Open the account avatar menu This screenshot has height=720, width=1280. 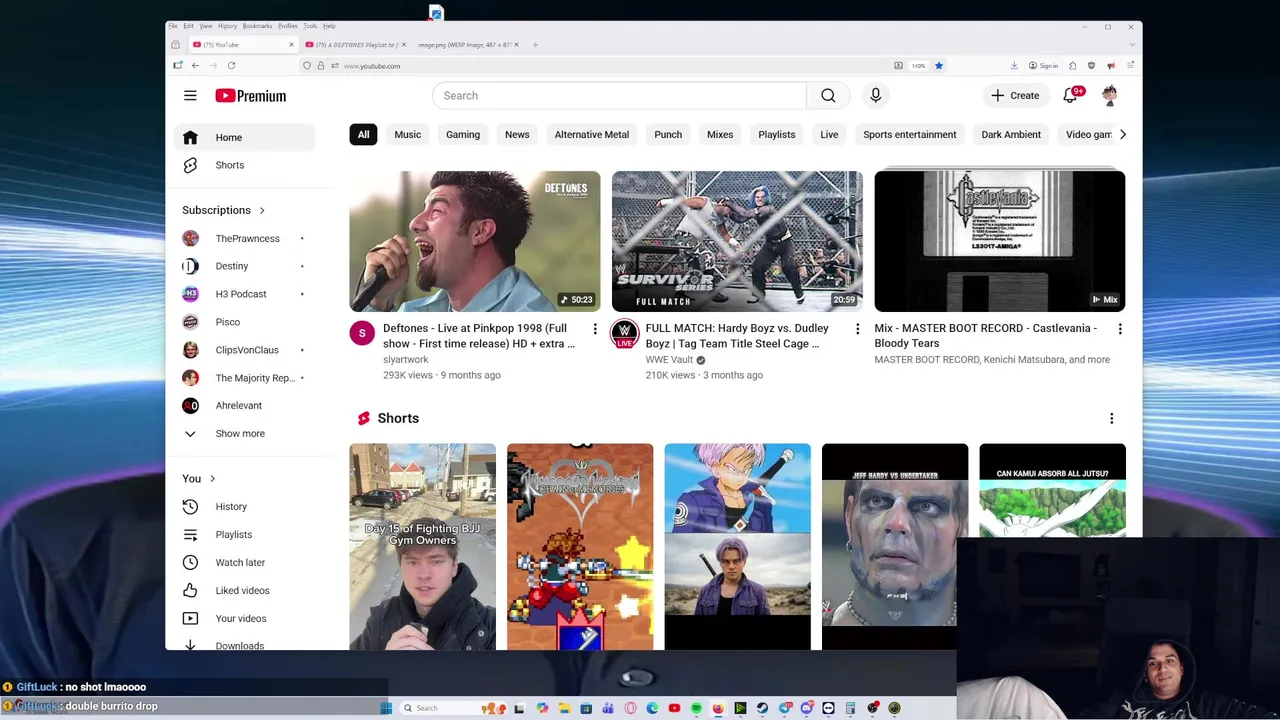pos(1109,95)
